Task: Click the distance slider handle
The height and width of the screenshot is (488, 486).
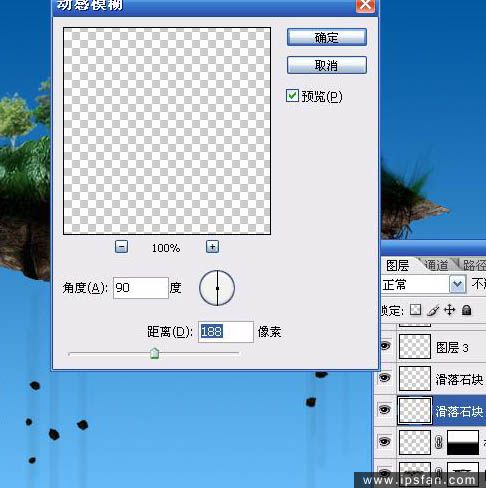Action: (154, 353)
